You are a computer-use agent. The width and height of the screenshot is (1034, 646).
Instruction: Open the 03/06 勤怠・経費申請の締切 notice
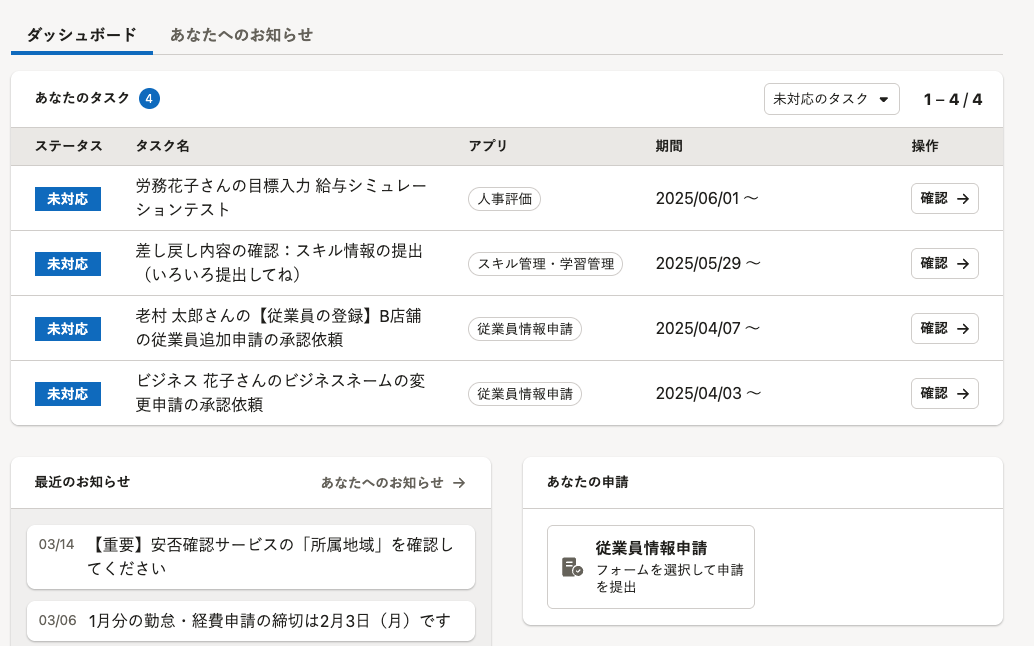click(251, 620)
